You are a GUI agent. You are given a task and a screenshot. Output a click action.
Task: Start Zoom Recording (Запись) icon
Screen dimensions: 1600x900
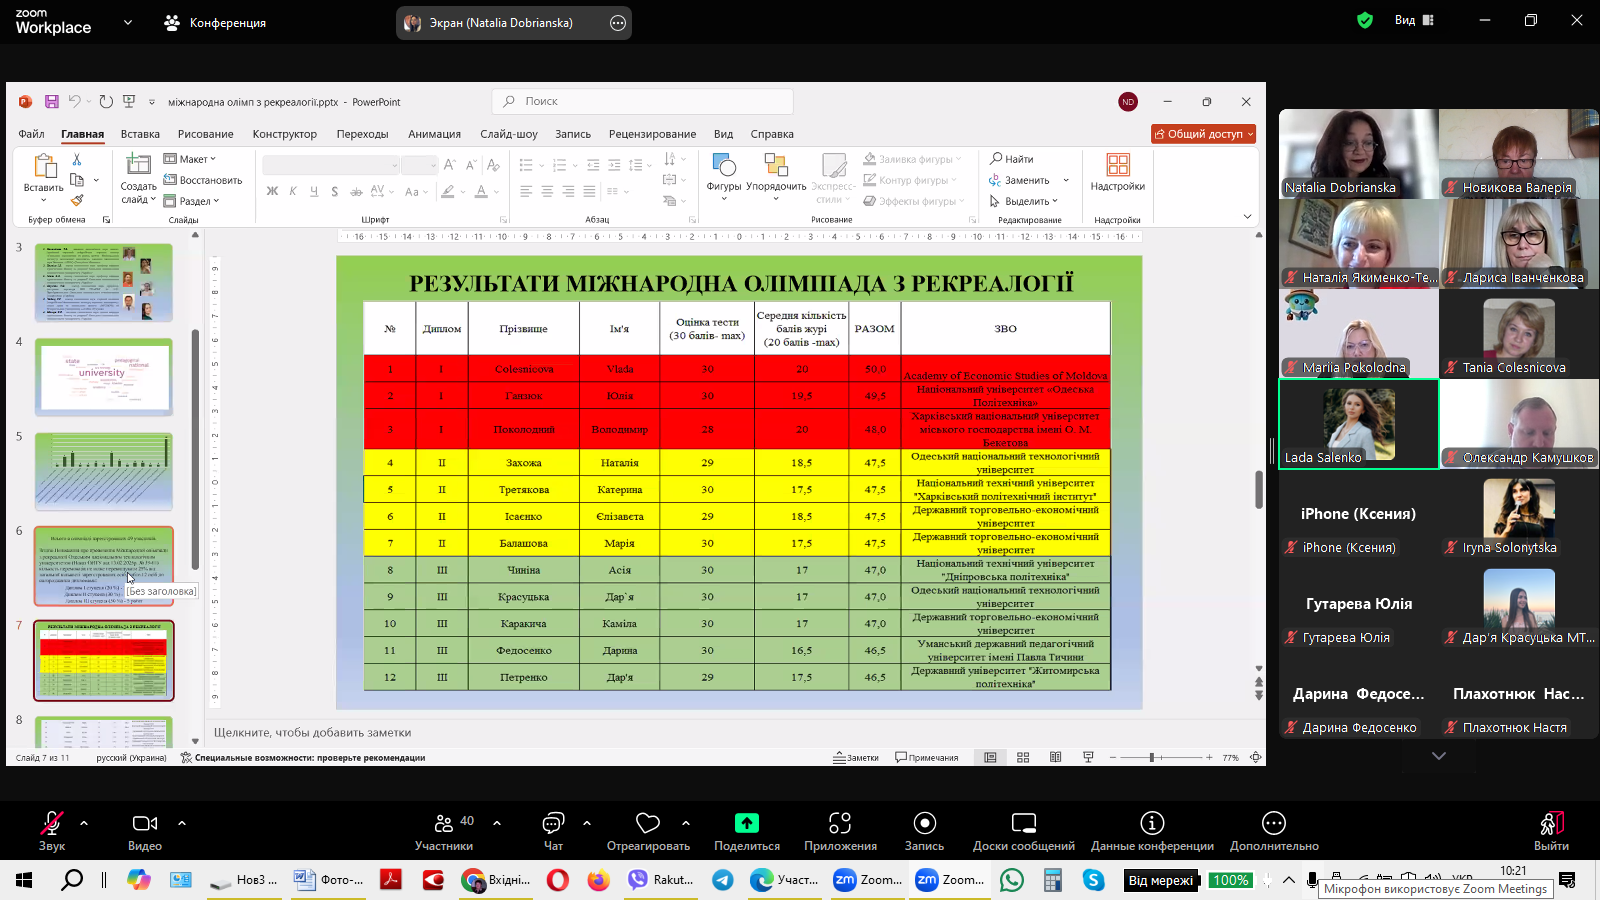[924, 823]
